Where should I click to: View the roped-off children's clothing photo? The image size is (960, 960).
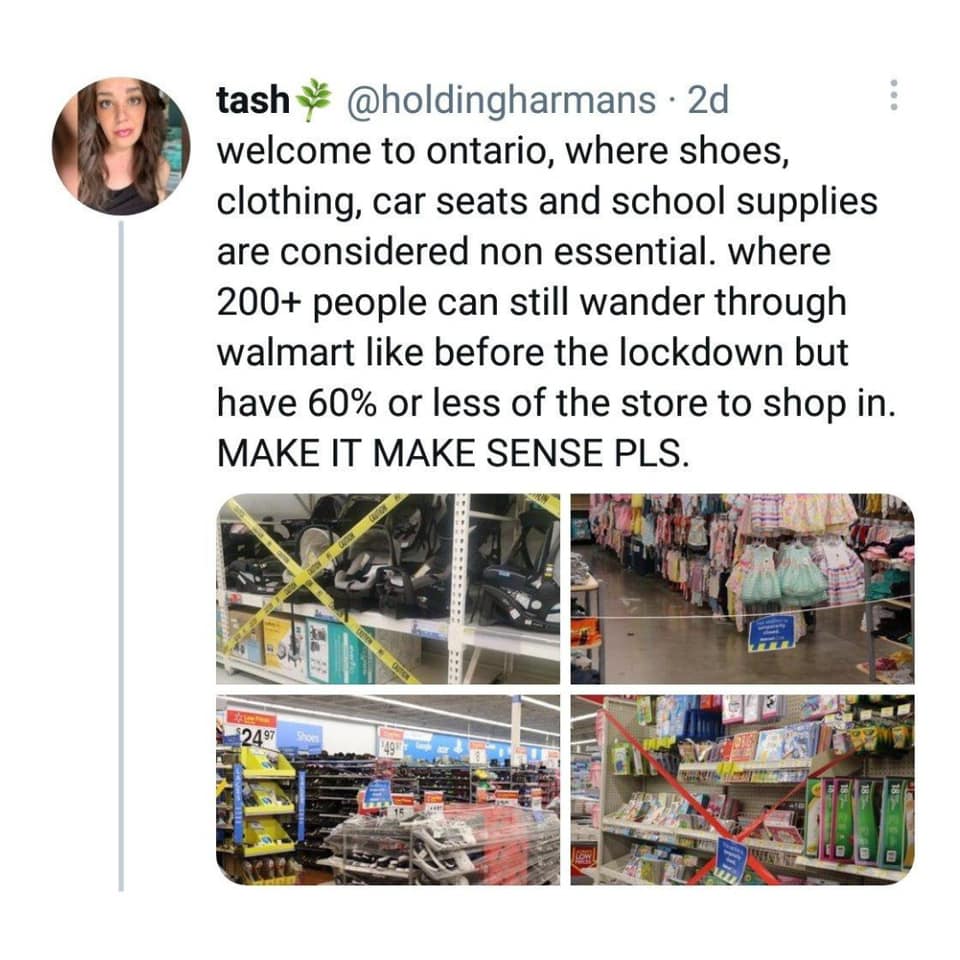point(743,588)
